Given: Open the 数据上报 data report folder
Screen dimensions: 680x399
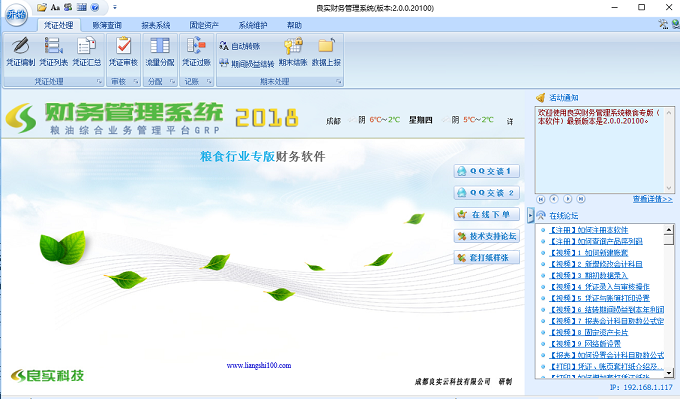Looking at the screenshot, I should click(326, 52).
